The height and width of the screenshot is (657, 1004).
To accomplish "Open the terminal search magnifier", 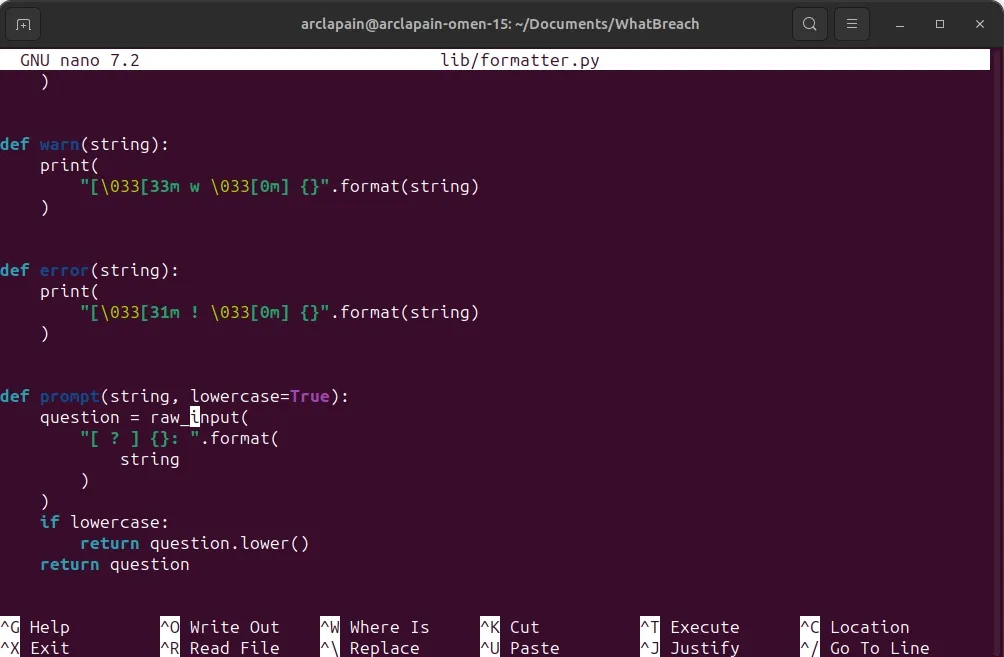I will click(x=809, y=23).
